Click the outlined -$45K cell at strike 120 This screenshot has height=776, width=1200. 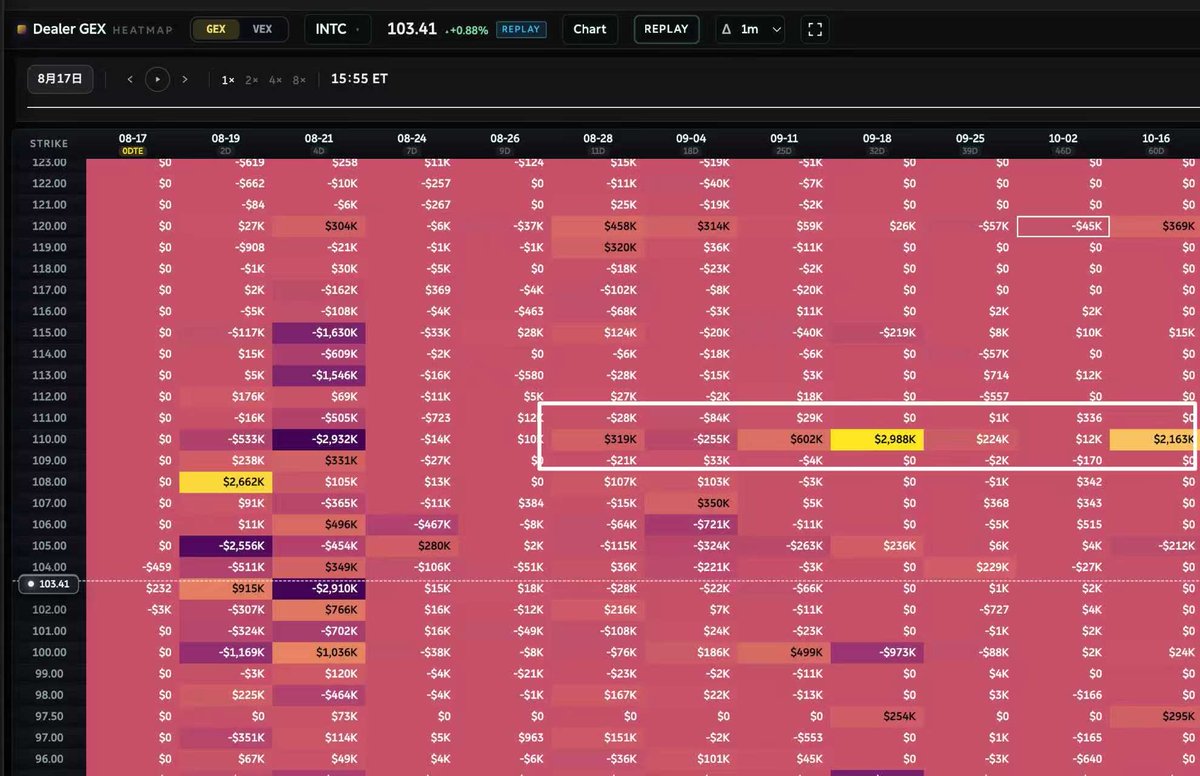1063,226
